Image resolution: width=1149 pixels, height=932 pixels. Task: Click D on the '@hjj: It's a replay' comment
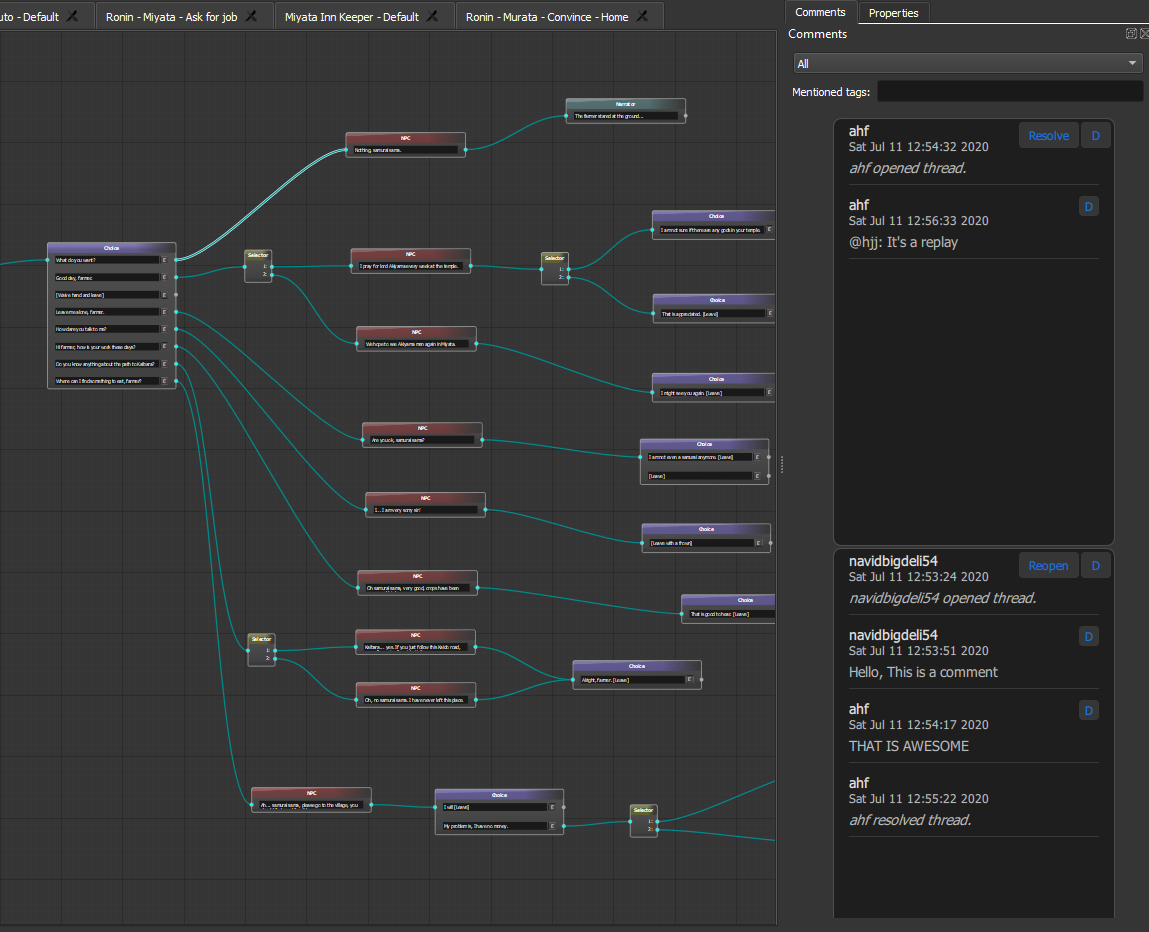tap(1089, 207)
